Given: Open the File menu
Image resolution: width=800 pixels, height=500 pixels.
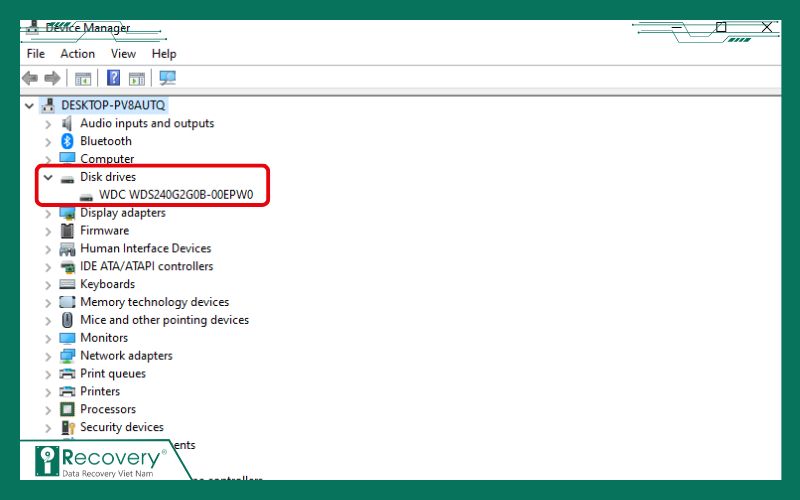Looking at the screenshot, I should (36, 54).
